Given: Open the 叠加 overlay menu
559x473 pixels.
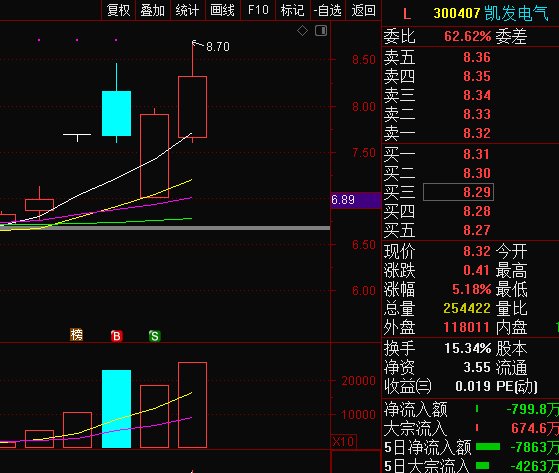Looking at the screenshot, I should 153,10.
